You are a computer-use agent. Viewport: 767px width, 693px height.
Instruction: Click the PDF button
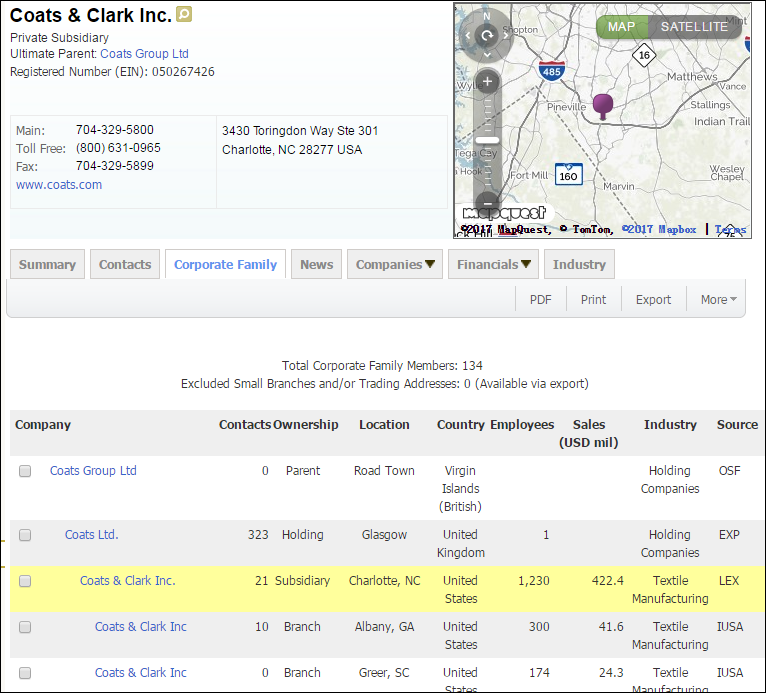point(541,299)
